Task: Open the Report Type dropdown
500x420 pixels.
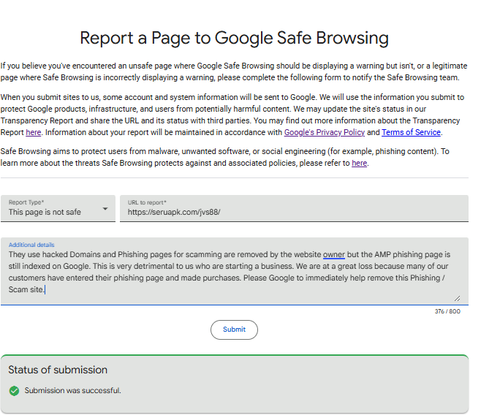Action: pyautogui.click(x=58, y=208)
